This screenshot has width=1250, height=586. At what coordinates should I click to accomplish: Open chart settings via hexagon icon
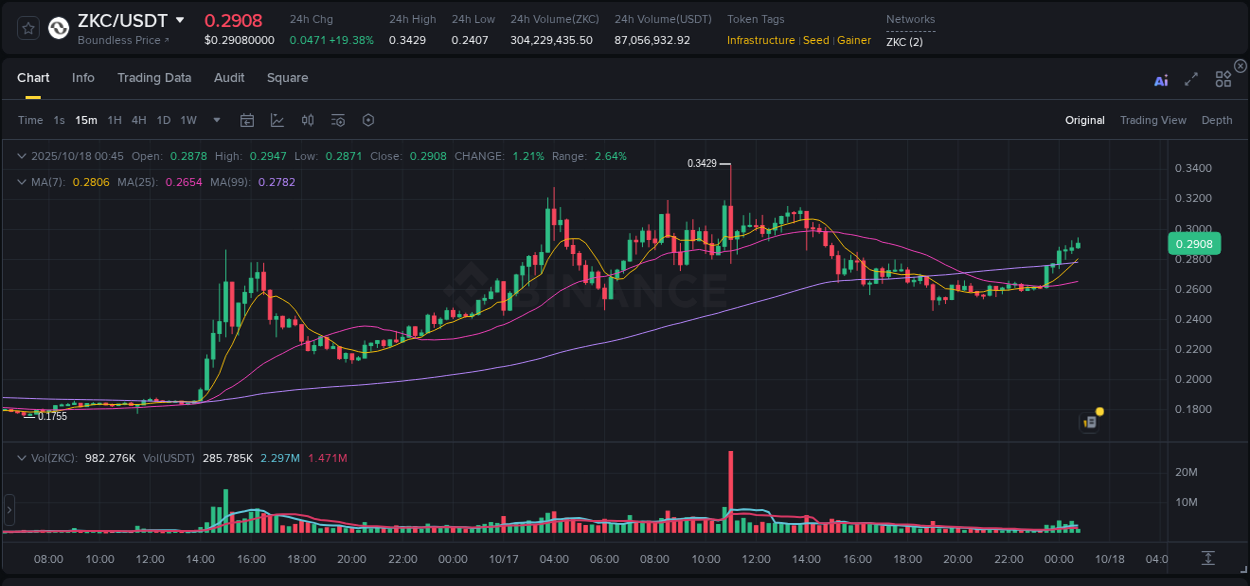(368, 120)
